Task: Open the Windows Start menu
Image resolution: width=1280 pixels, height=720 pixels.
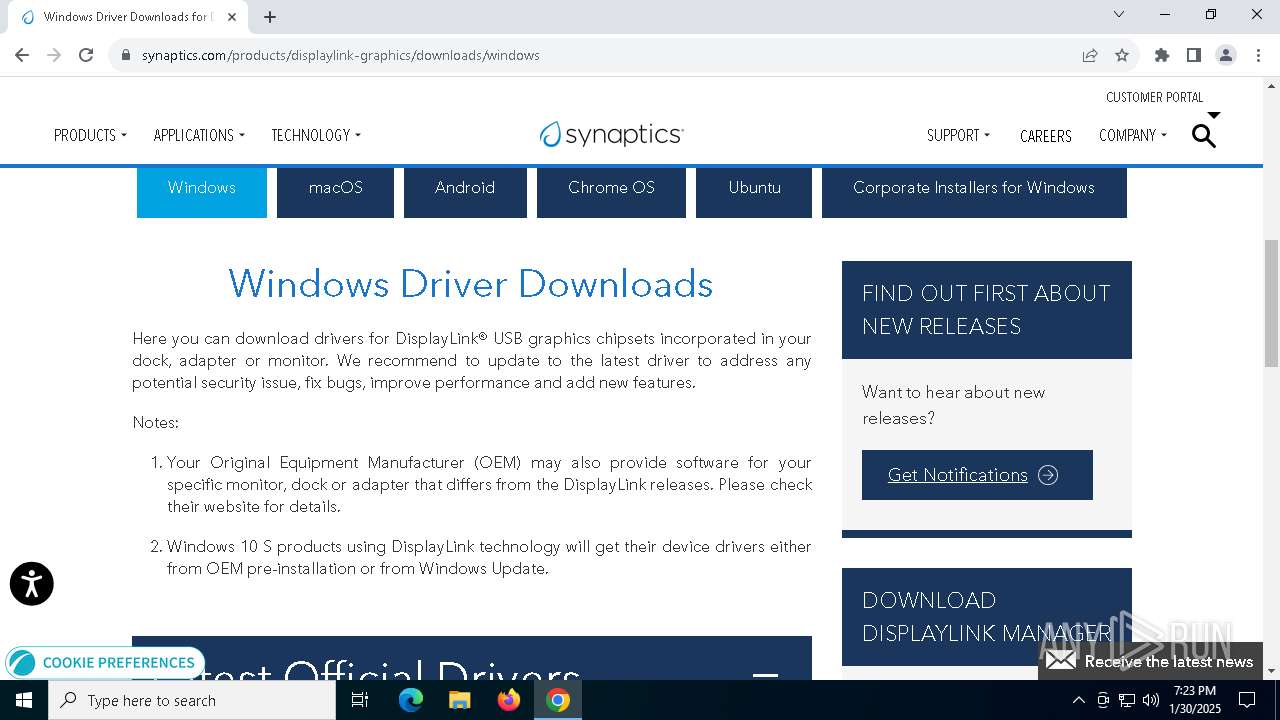Action: click(24, 700)
